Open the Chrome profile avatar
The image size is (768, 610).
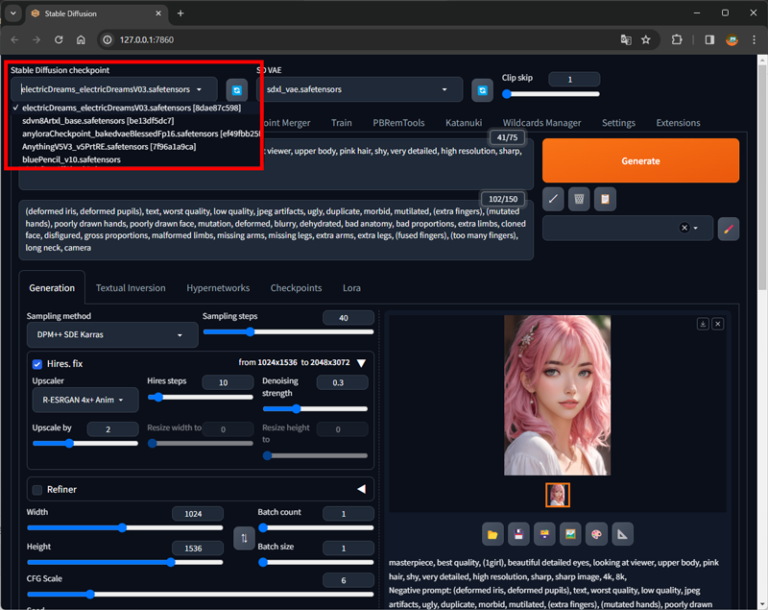click(x=732, y=40)
